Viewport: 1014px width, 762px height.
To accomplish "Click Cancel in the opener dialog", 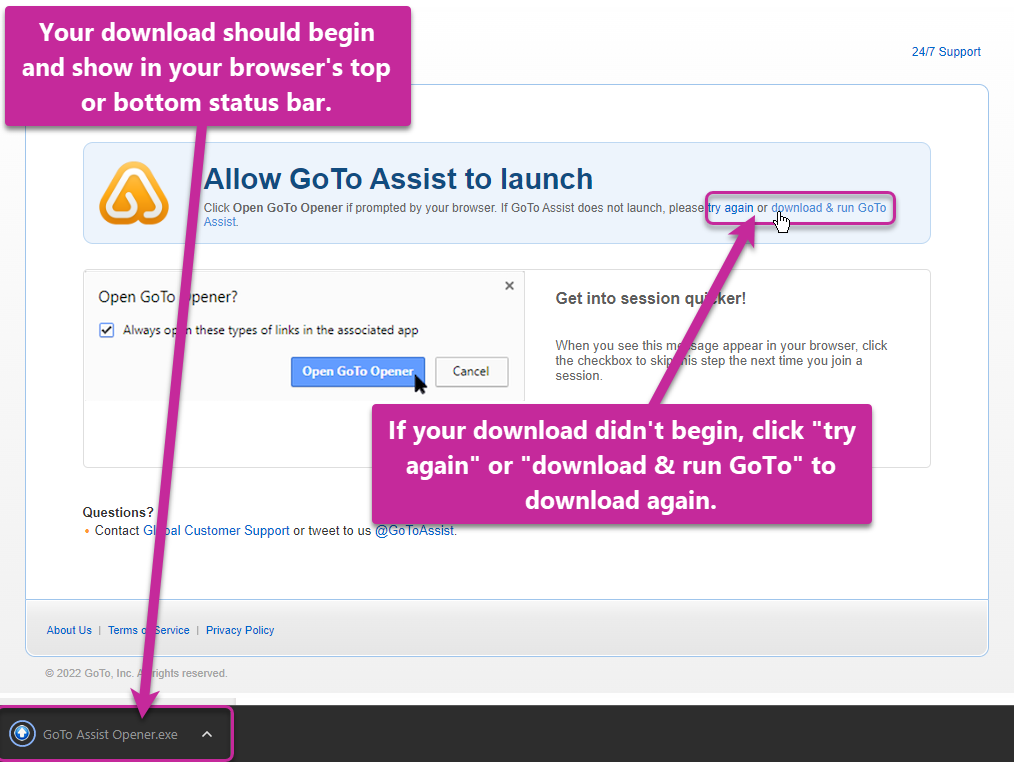I will point(471,371).
